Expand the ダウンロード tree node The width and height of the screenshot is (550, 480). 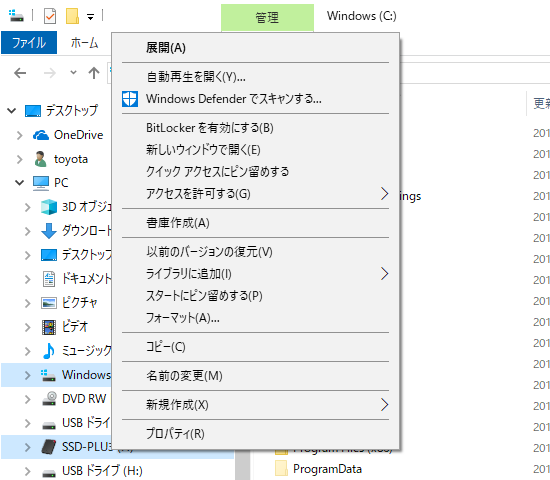click(x=28, y=231)
